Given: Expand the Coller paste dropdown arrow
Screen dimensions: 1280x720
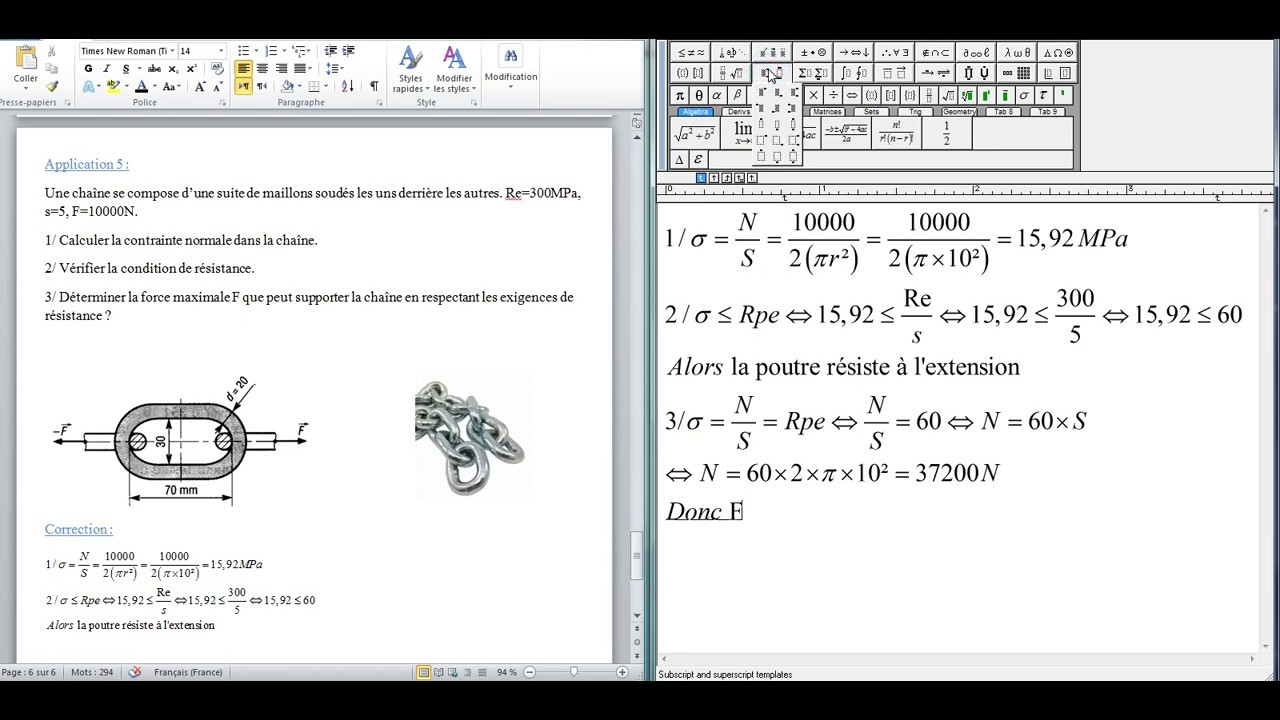Looking at the screenshot, I should [26, 88].
